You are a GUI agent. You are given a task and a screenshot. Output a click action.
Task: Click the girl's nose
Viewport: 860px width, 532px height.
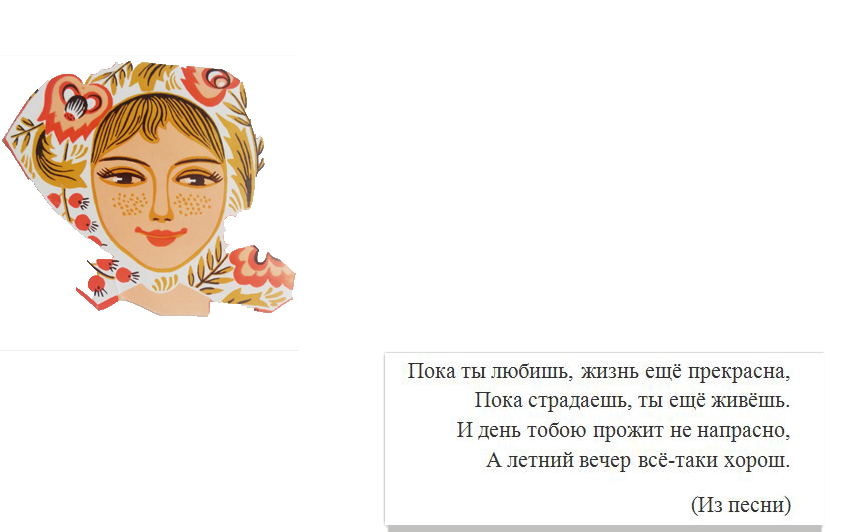(160, 206)
